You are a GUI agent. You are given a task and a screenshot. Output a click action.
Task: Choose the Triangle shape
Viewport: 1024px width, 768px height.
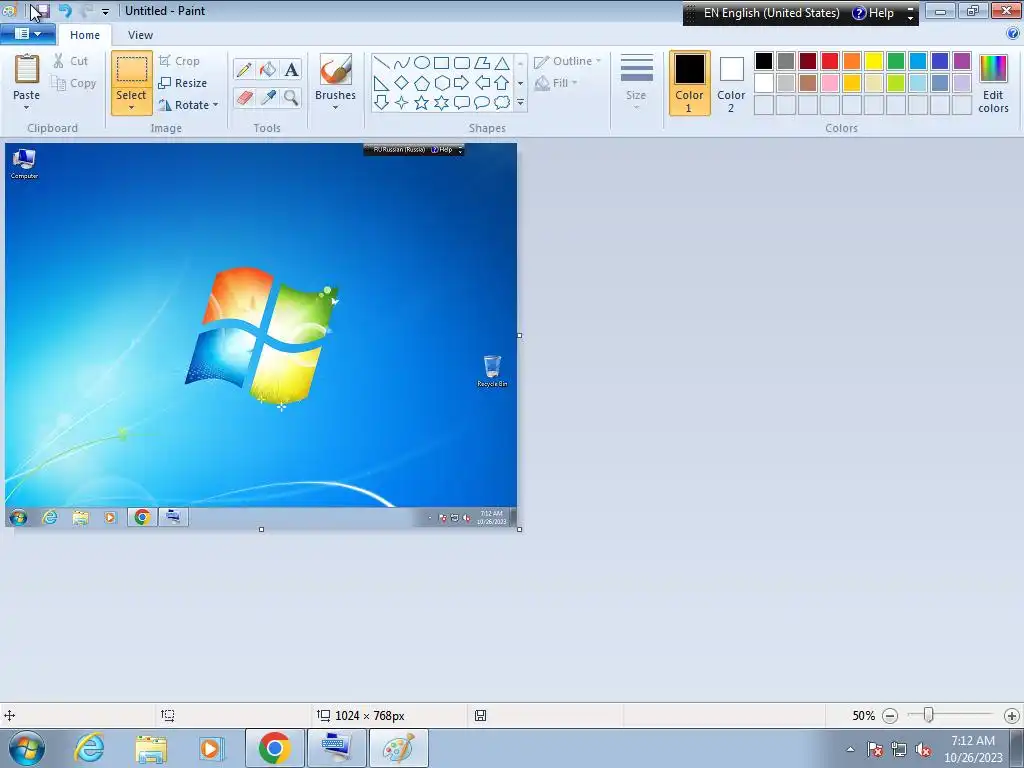click(502, 63)
